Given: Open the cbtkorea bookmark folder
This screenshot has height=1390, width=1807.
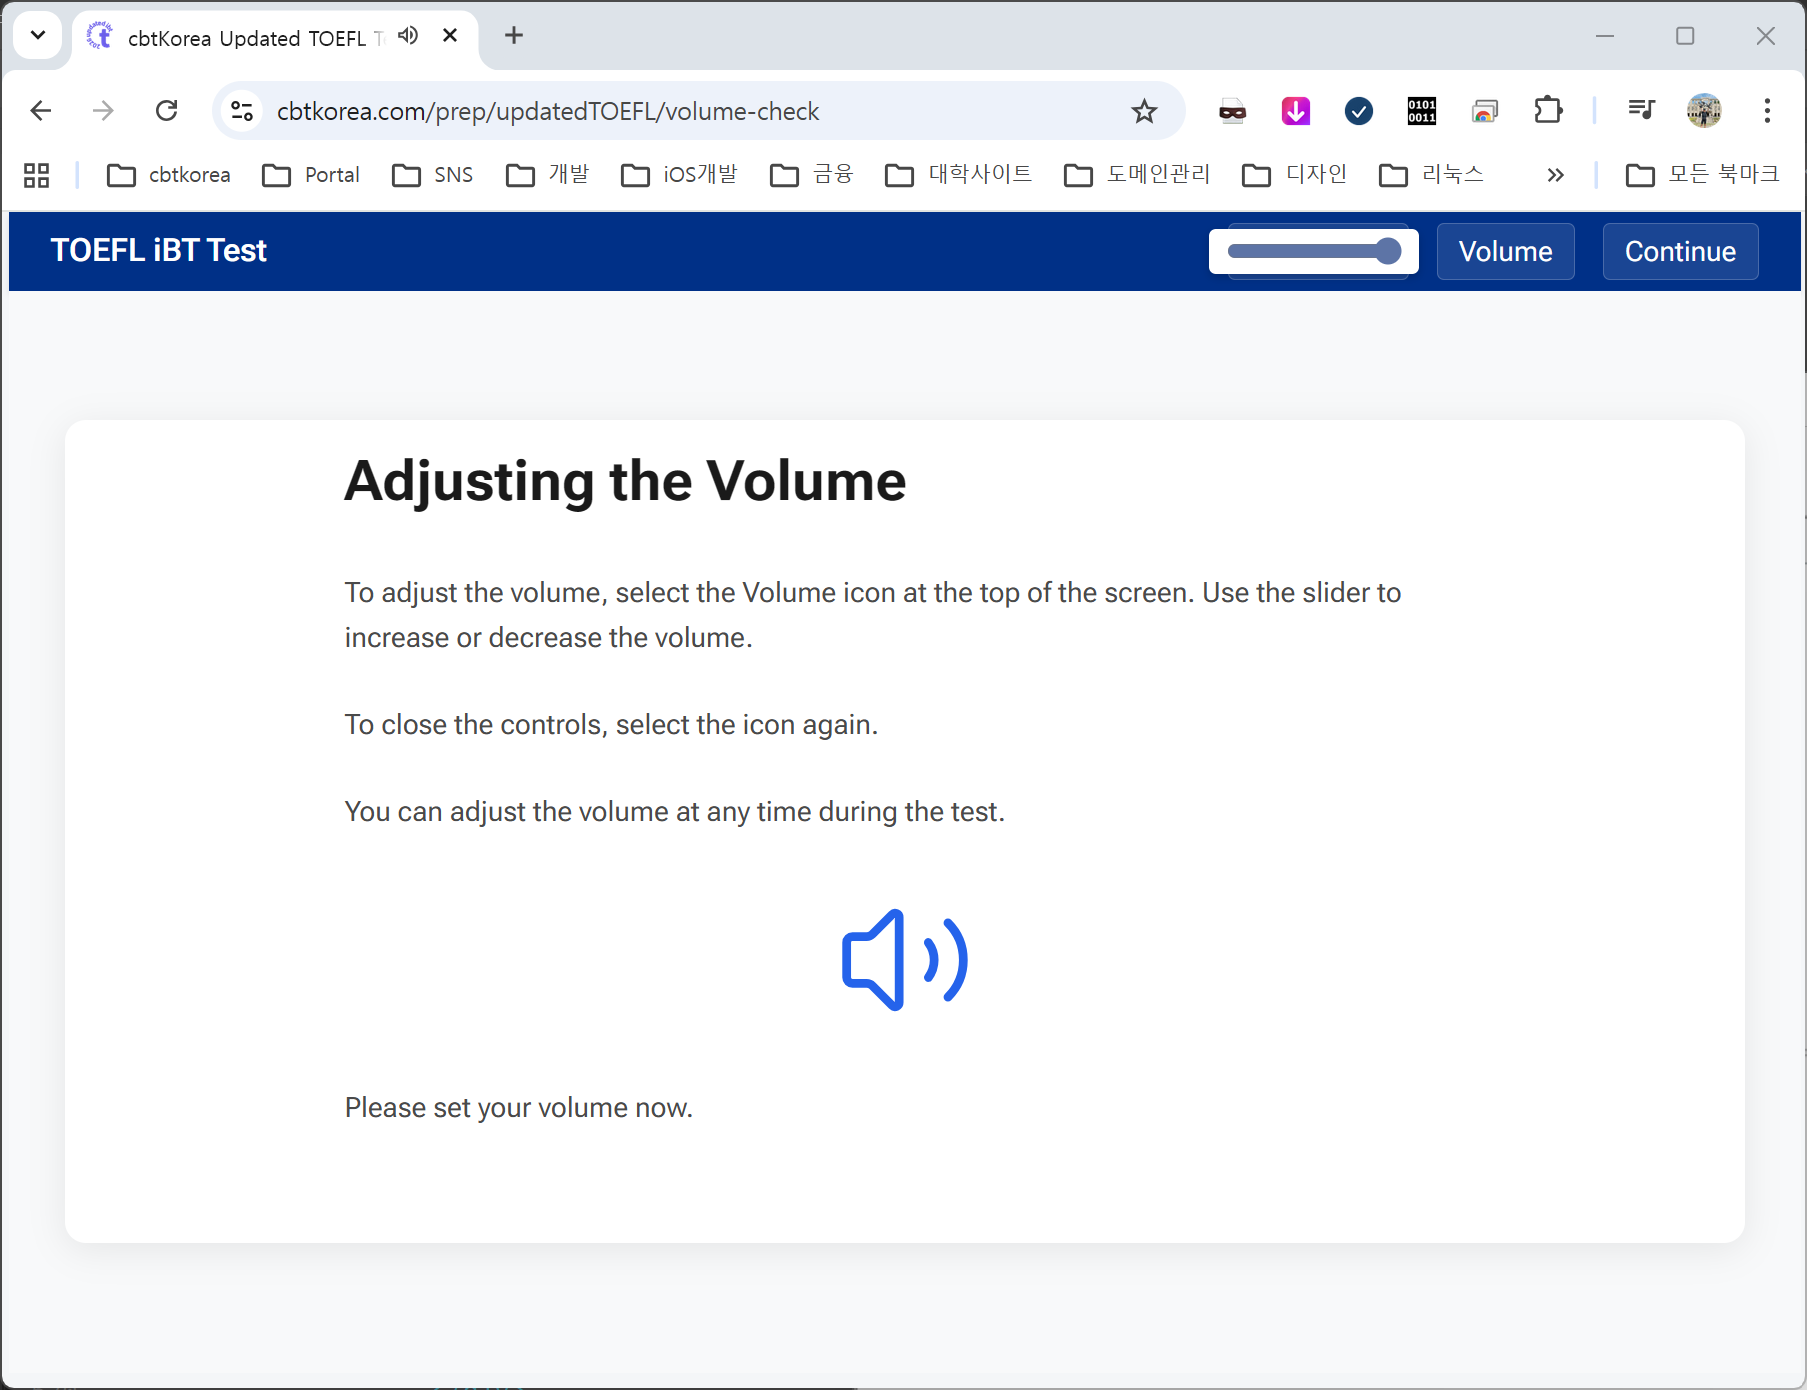Looking at the screenshot, I should (x=169, y=175).
